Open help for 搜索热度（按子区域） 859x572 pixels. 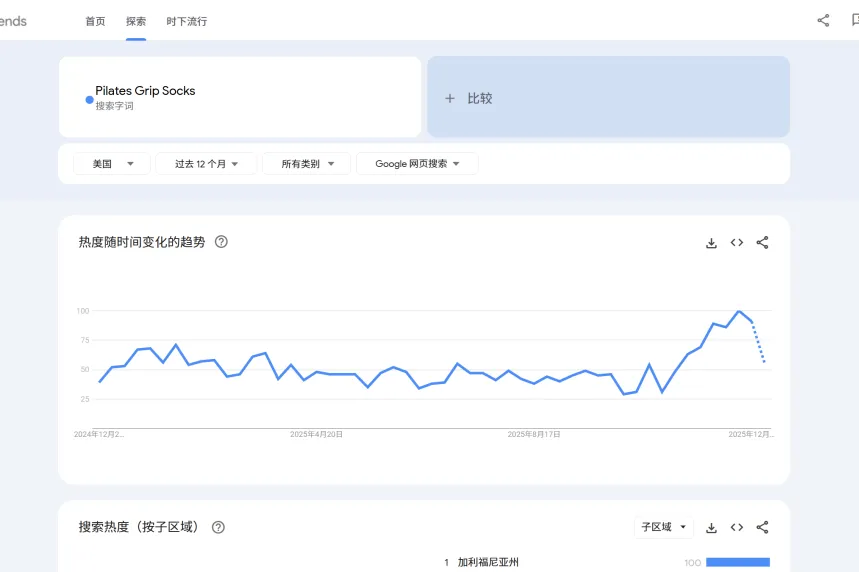tap(218, 527)
